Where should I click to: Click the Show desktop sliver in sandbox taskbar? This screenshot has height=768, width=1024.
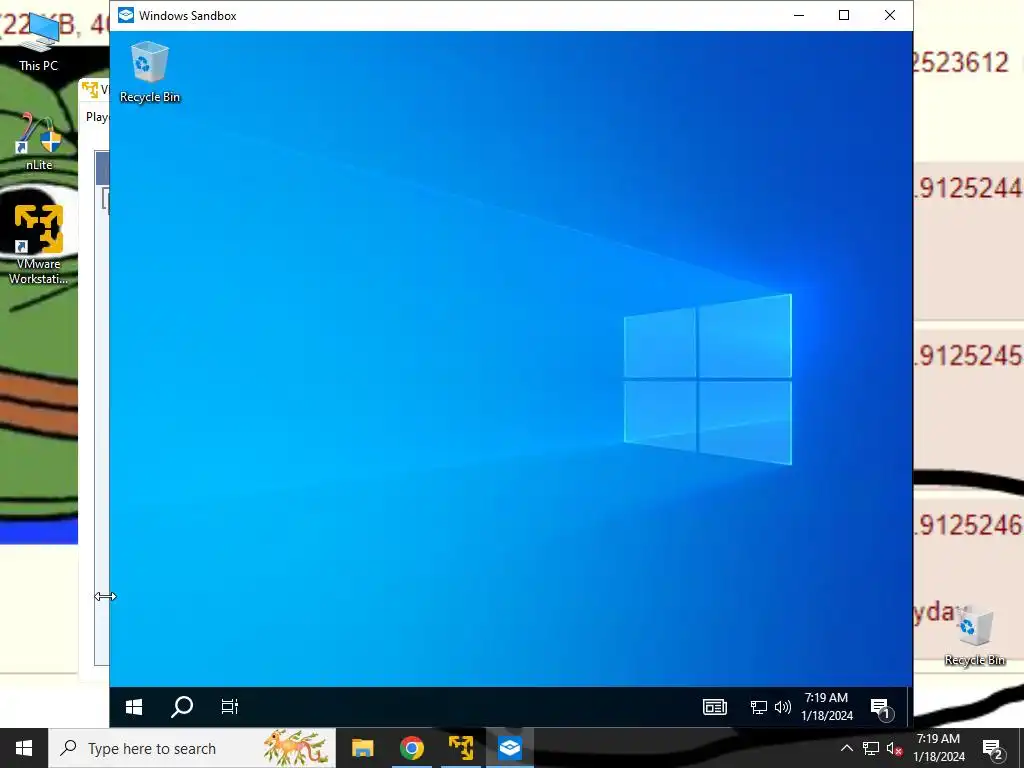[909, 707]
